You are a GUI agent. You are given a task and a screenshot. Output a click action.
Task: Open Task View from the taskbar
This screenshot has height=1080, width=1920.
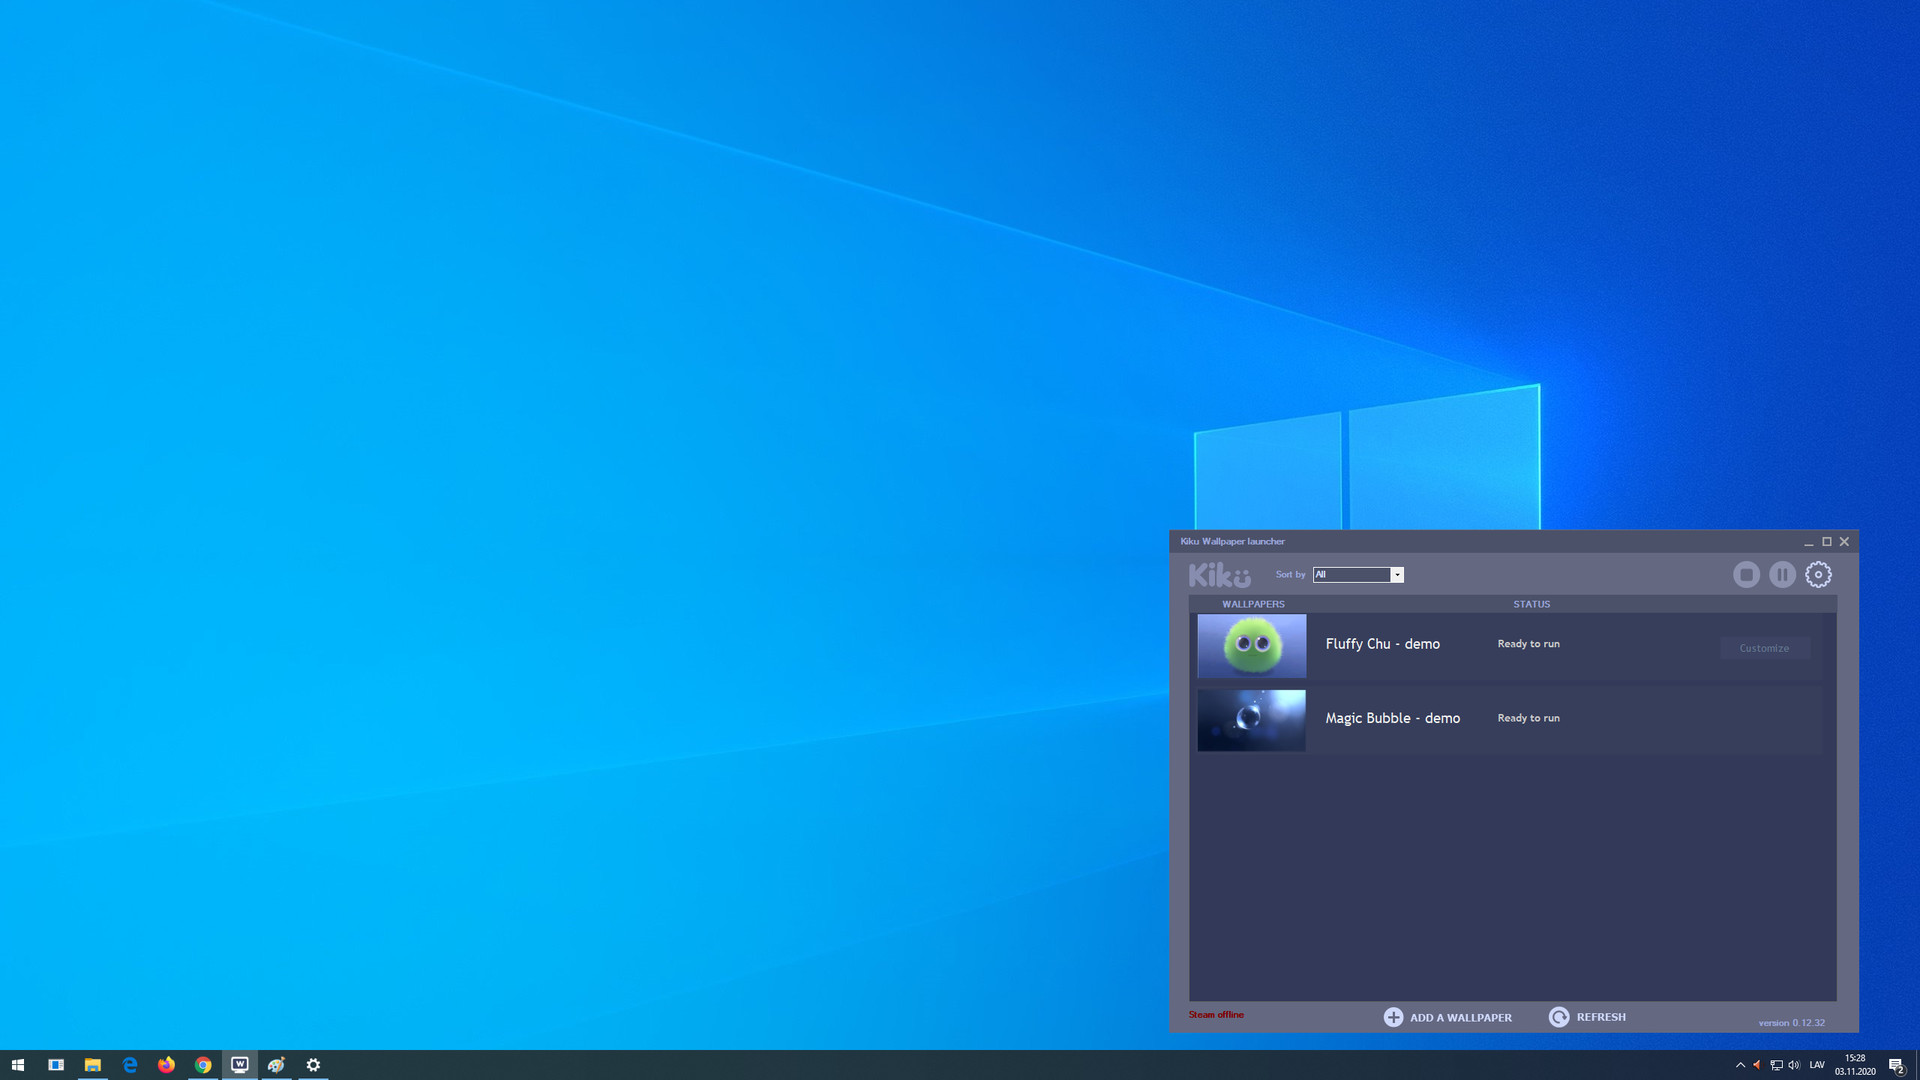56,1065
